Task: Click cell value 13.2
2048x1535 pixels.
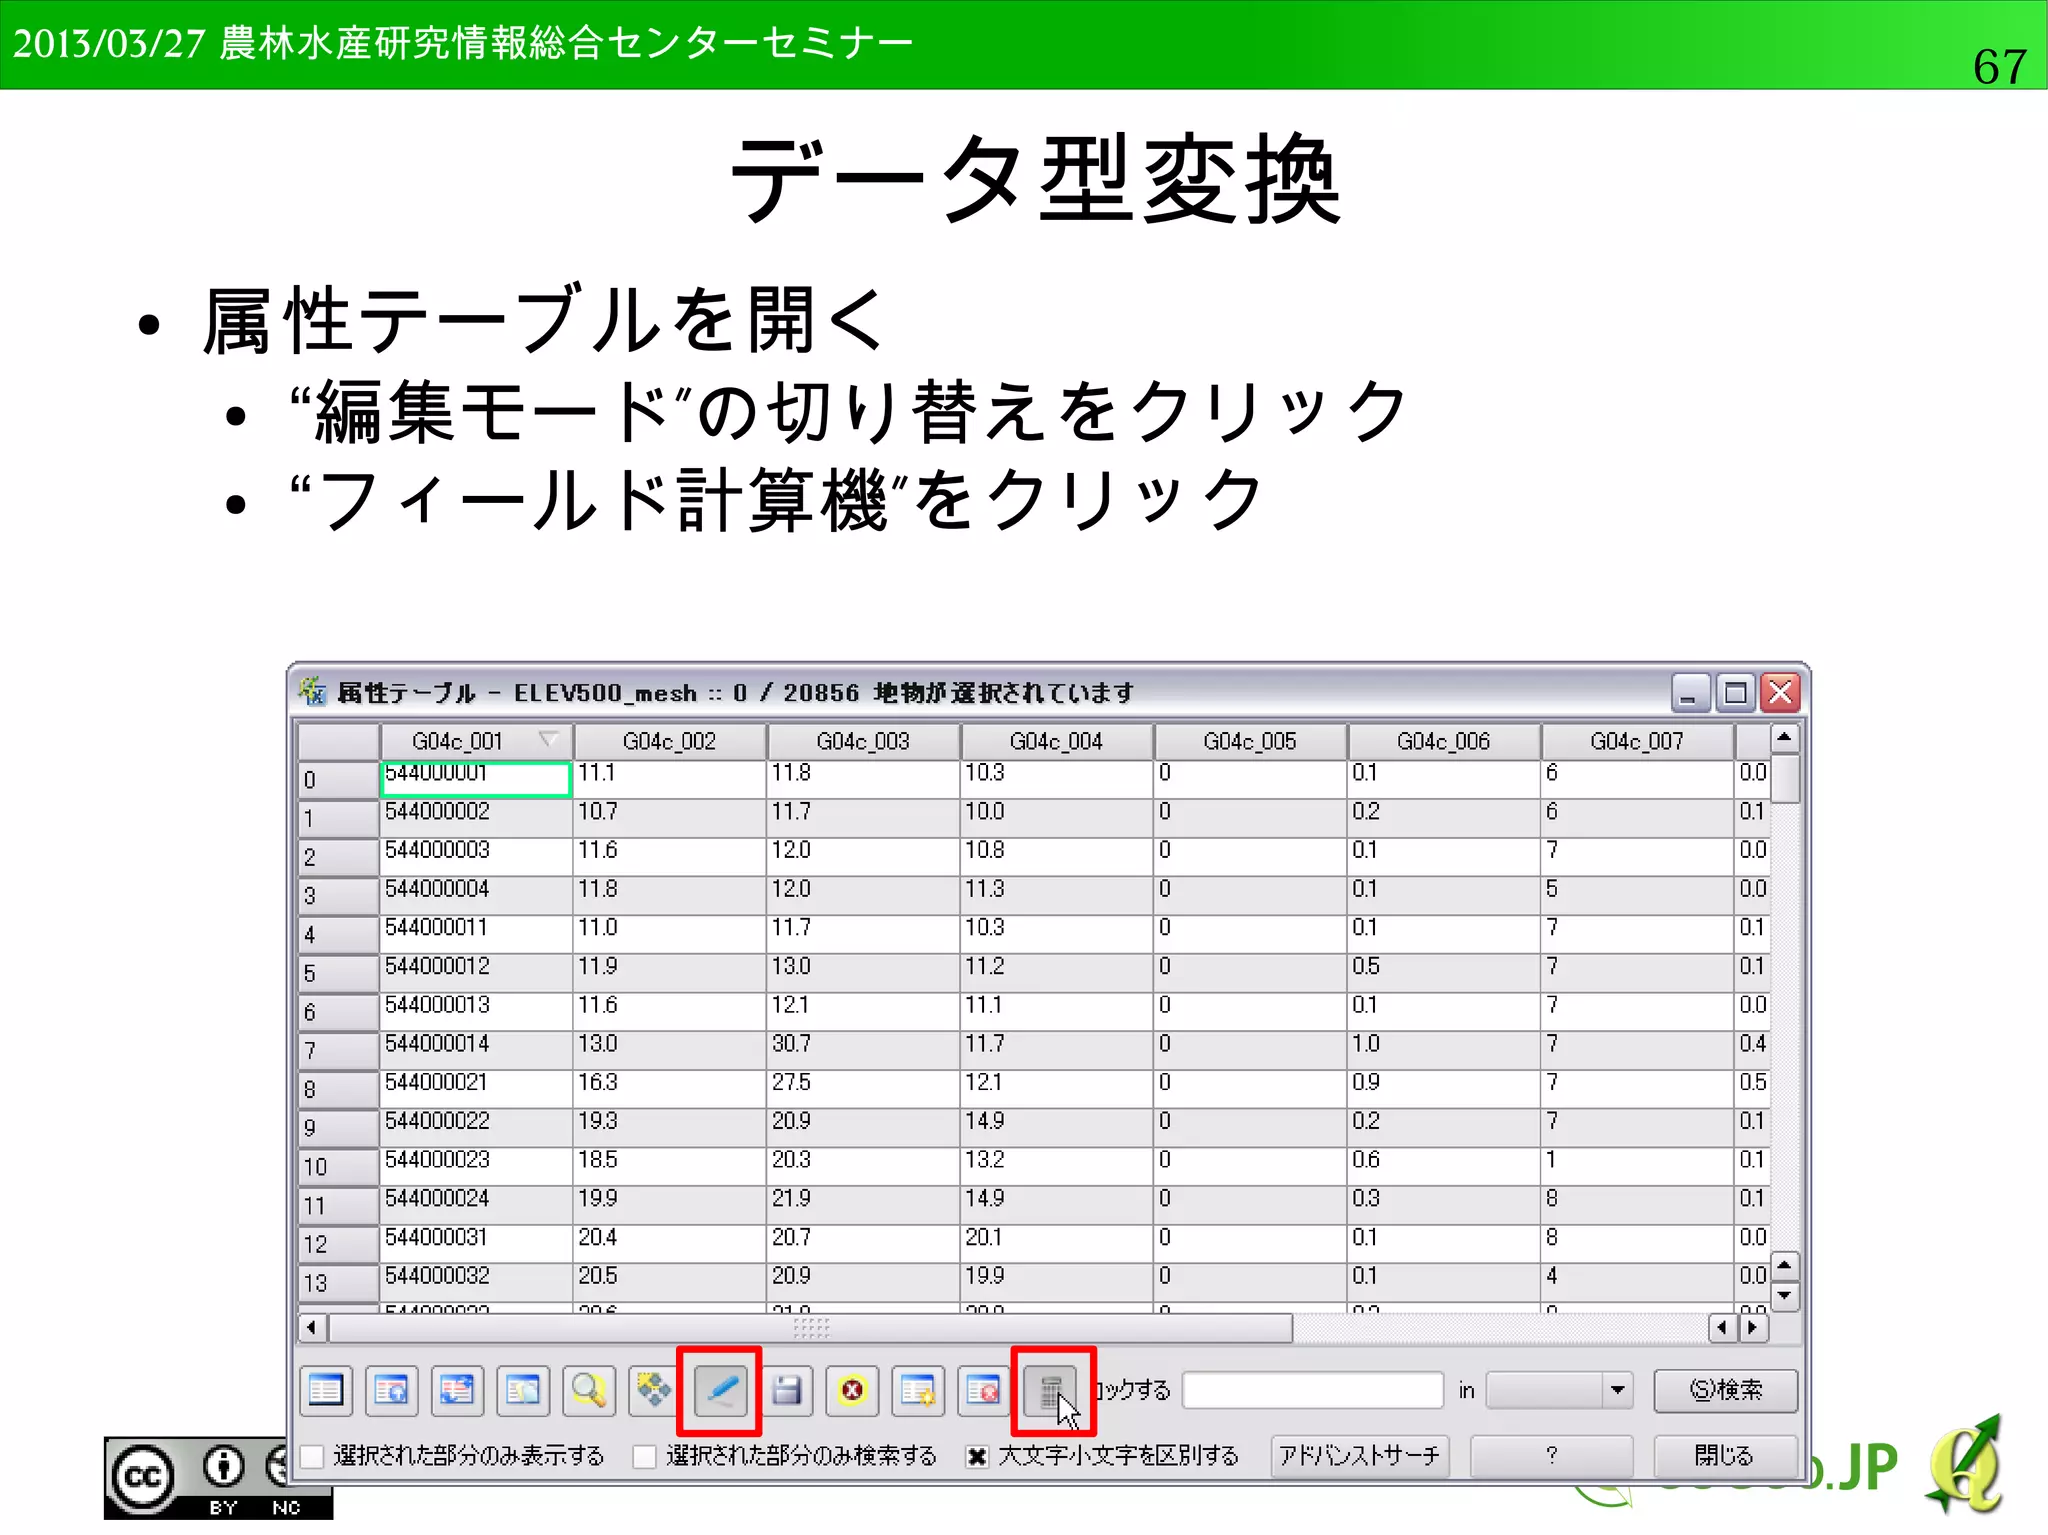Action: tap(1056, 1166)
